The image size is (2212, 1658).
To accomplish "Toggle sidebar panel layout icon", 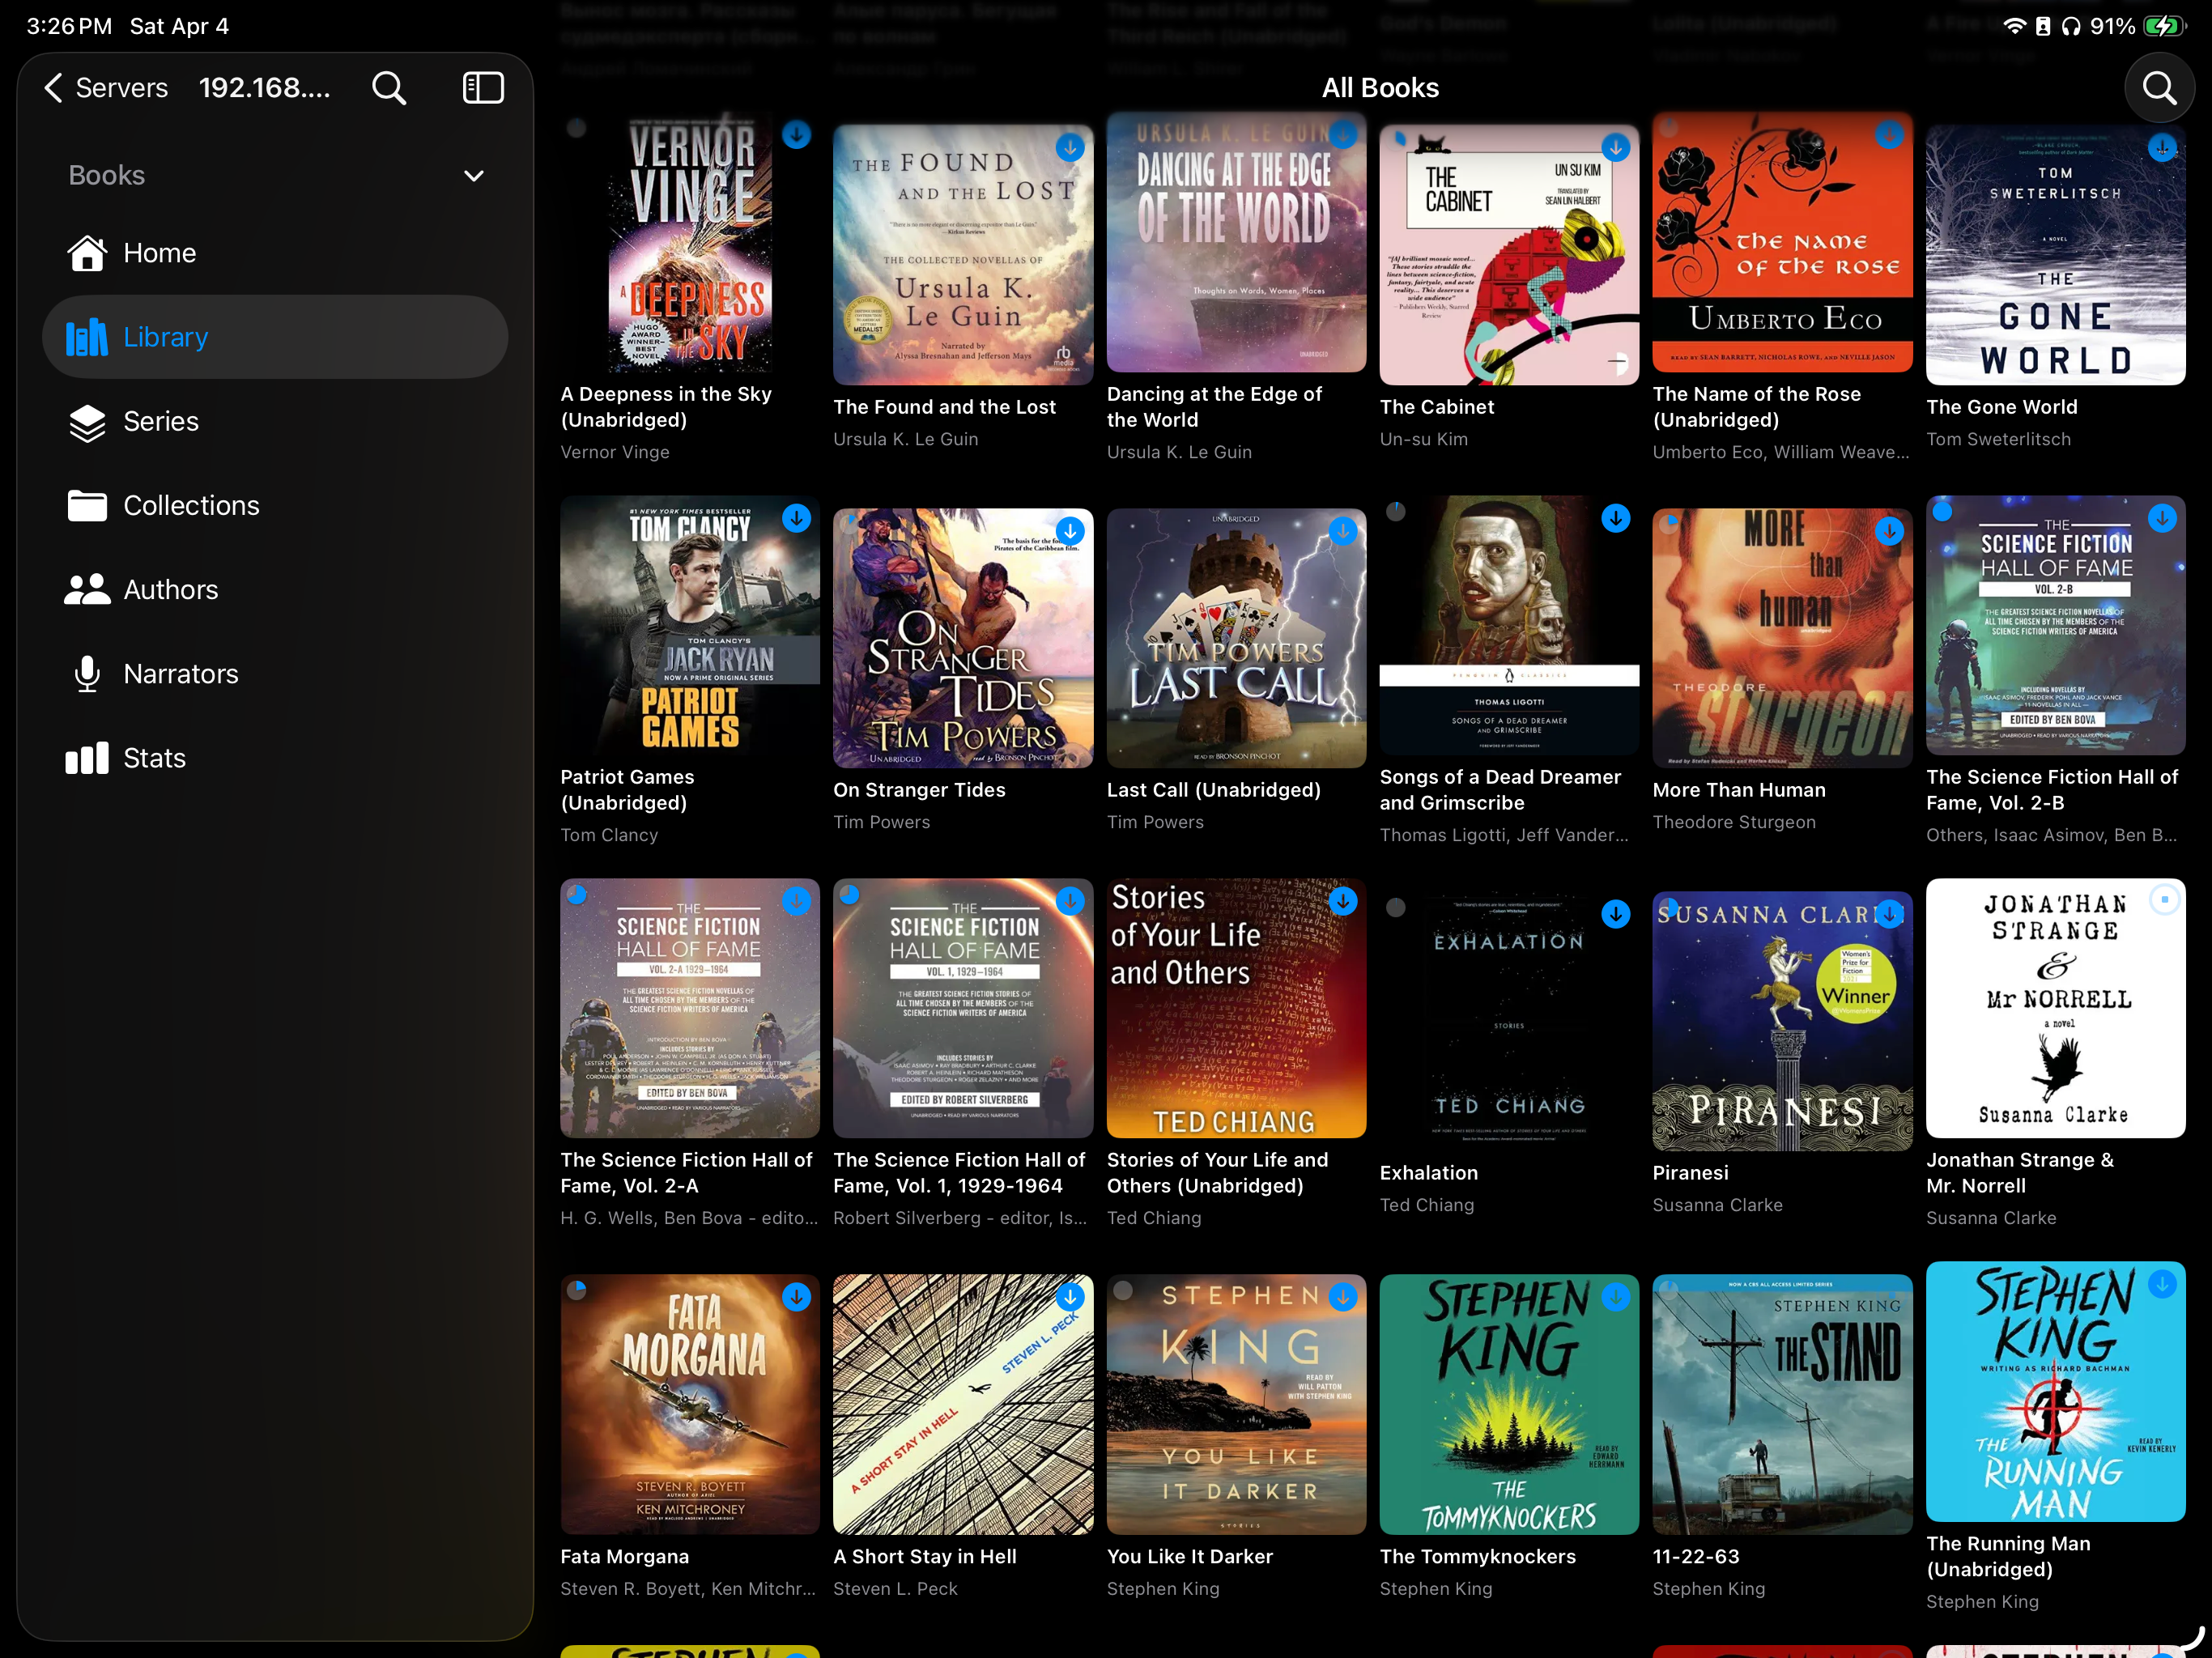I will pyautogui.click(x=483, y=88).
